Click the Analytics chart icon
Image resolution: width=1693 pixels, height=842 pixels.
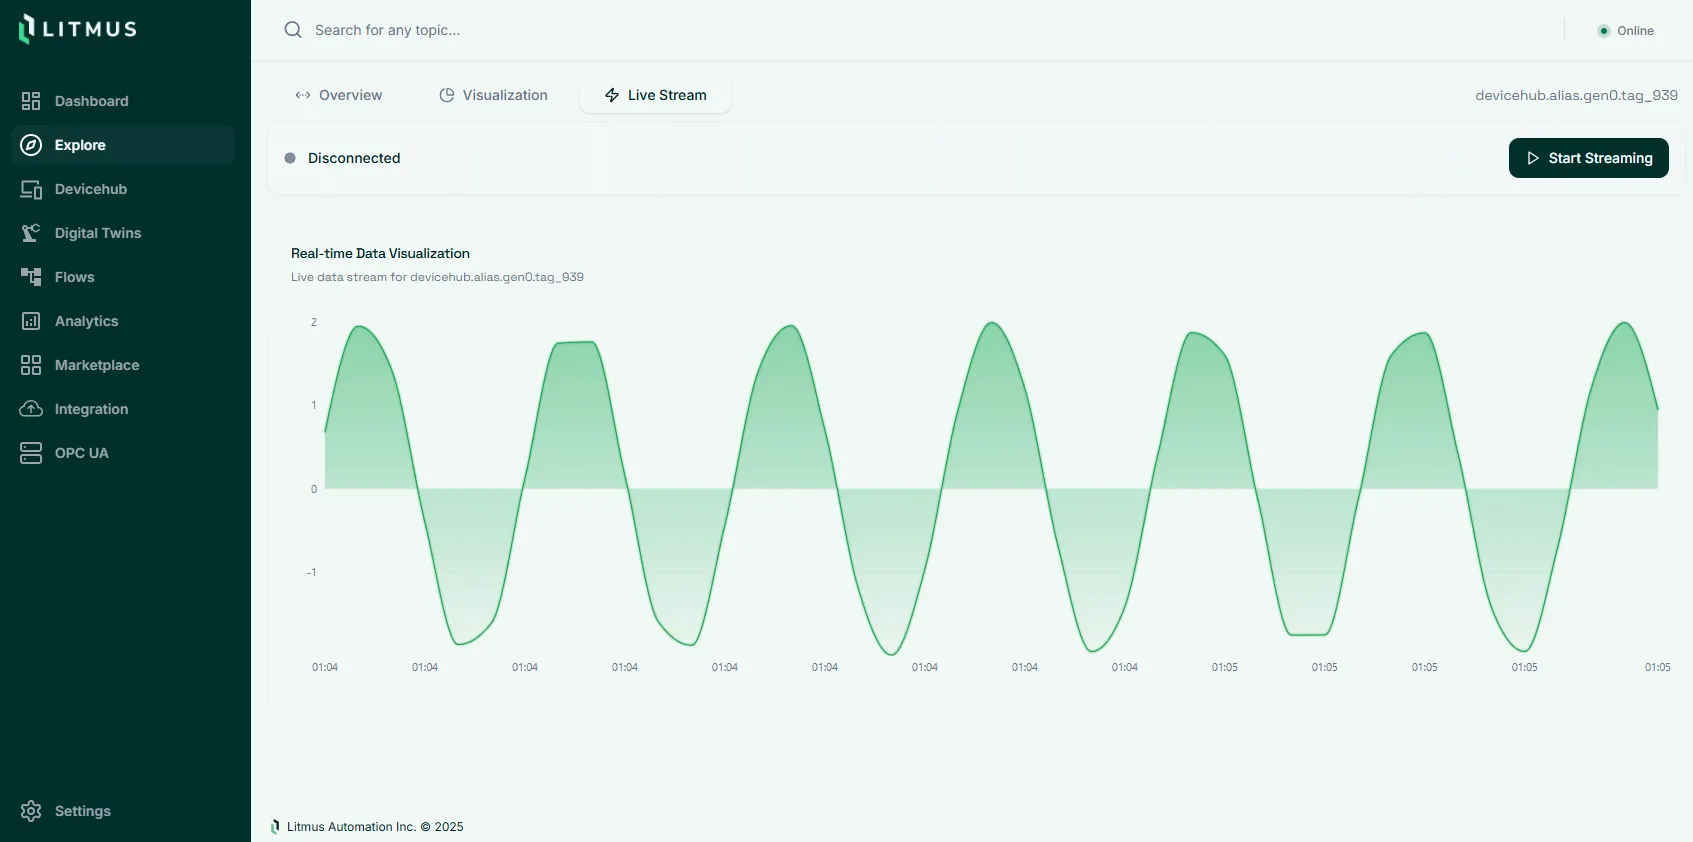(31, 321)
